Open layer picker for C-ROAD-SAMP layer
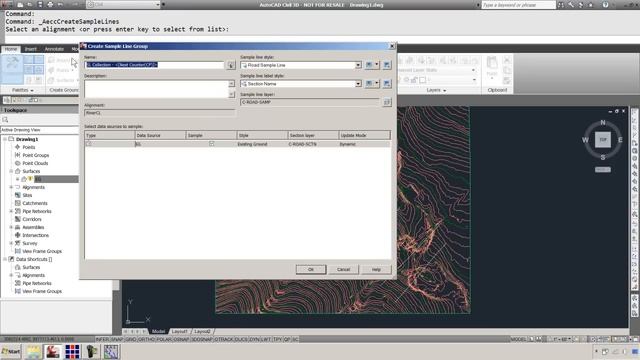 387,102
